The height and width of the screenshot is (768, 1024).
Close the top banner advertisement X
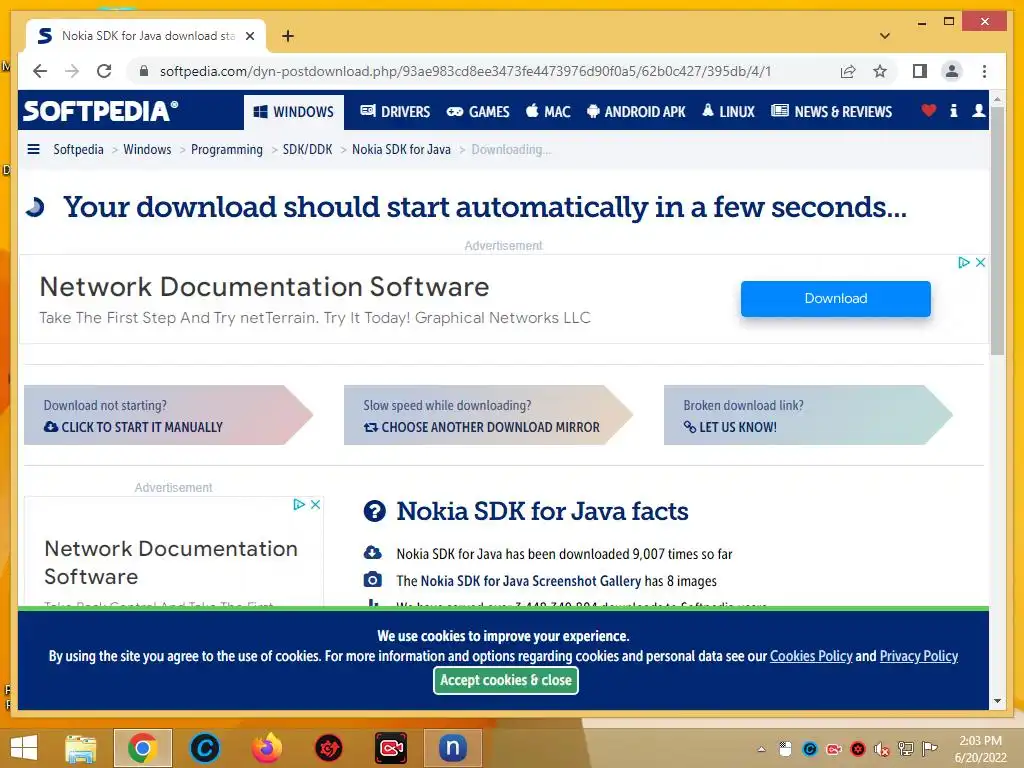[980, 263]
